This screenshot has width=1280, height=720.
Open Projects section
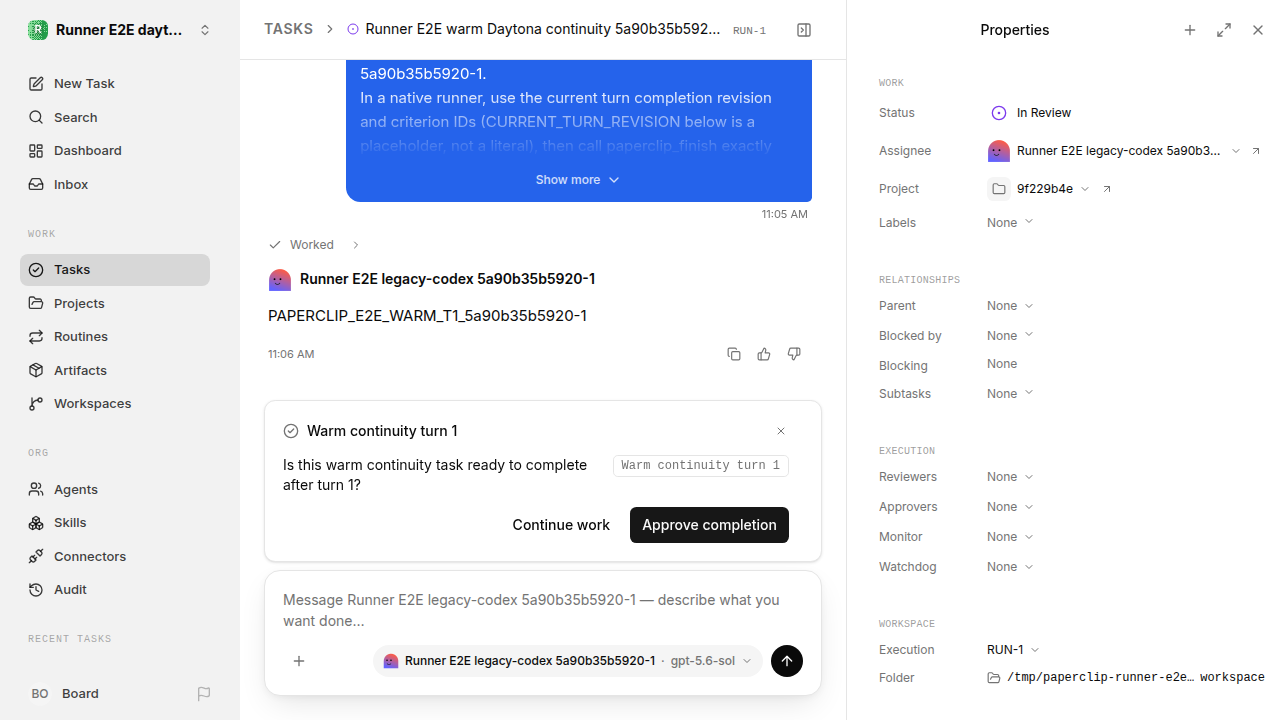pos(115,303)
